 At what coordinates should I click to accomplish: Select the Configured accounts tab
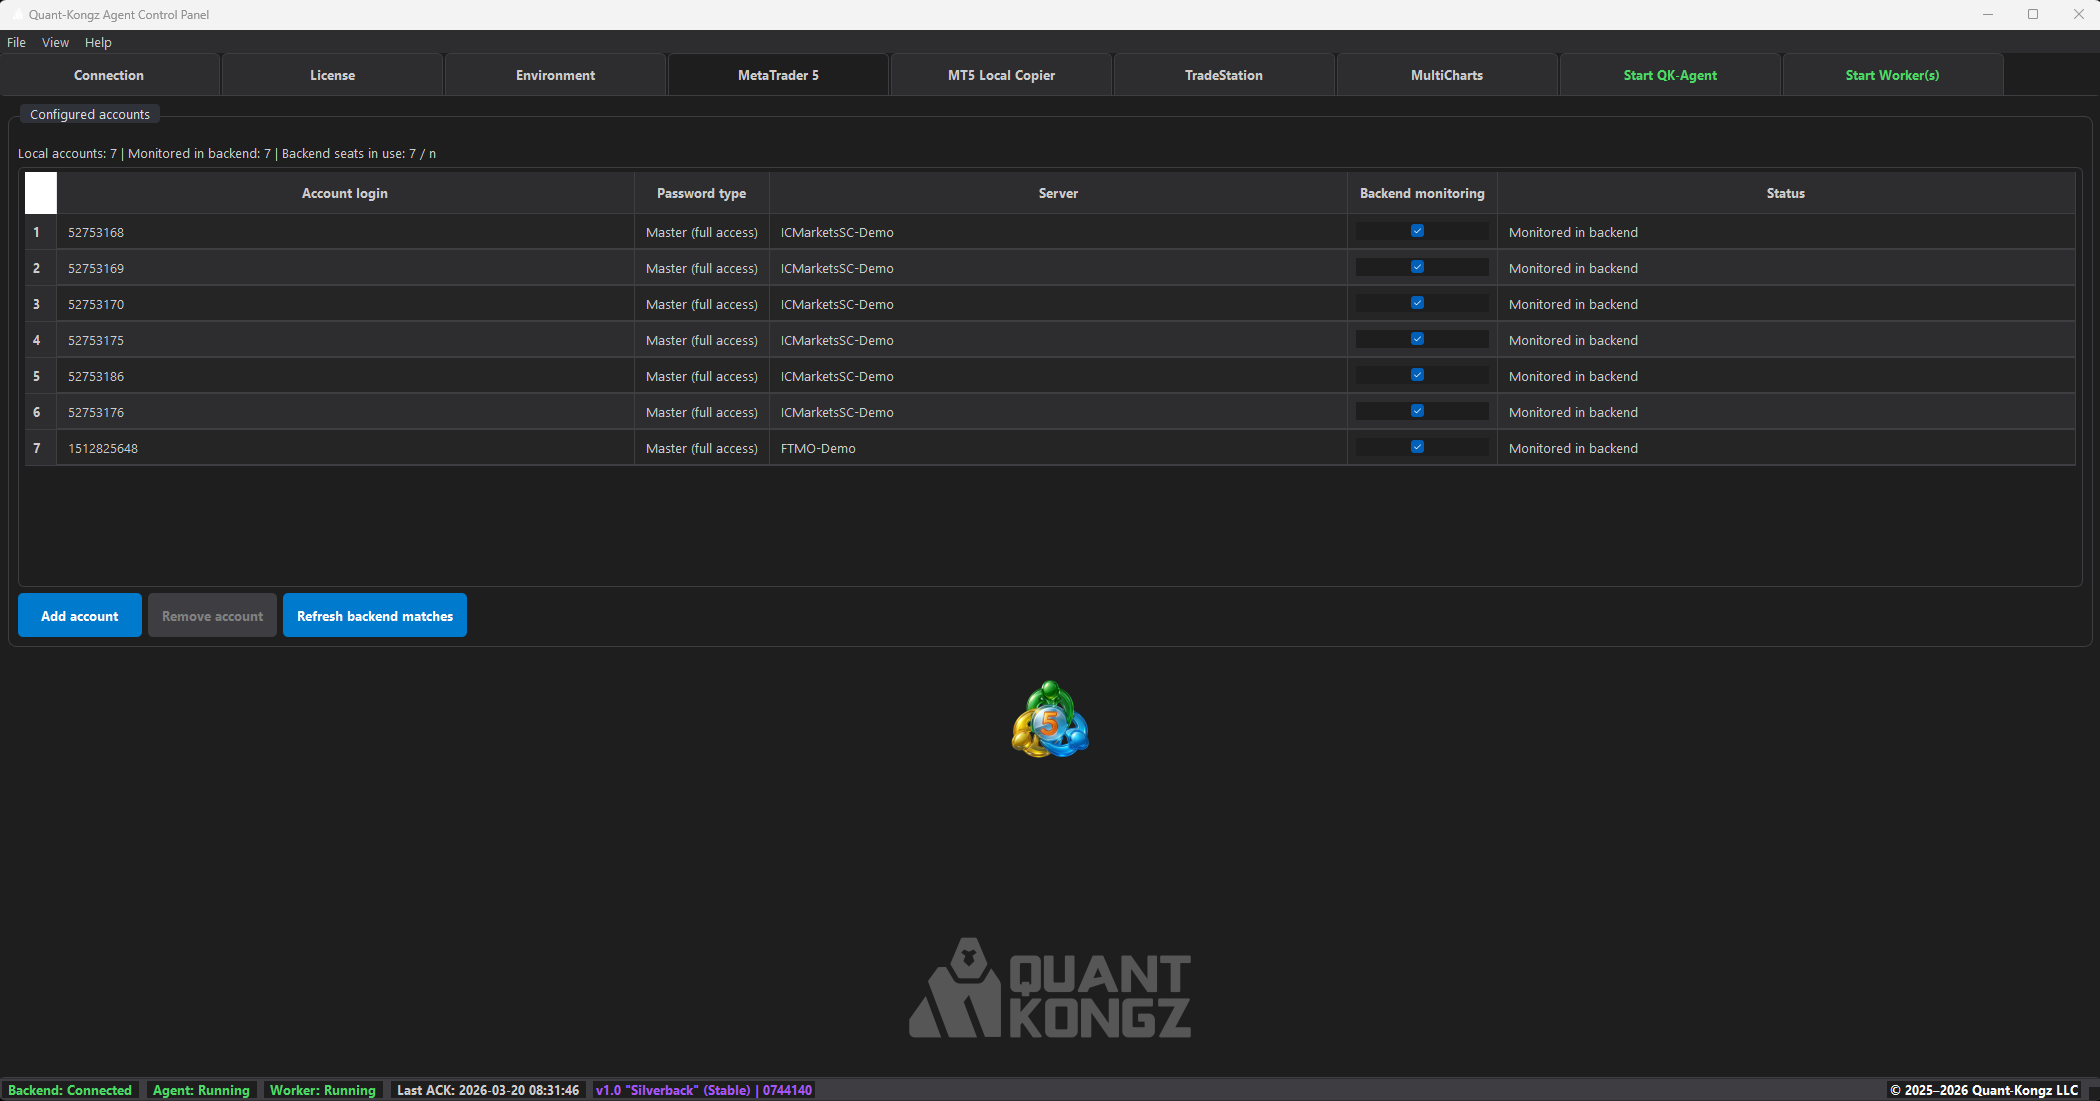click(x=89, y=114)
